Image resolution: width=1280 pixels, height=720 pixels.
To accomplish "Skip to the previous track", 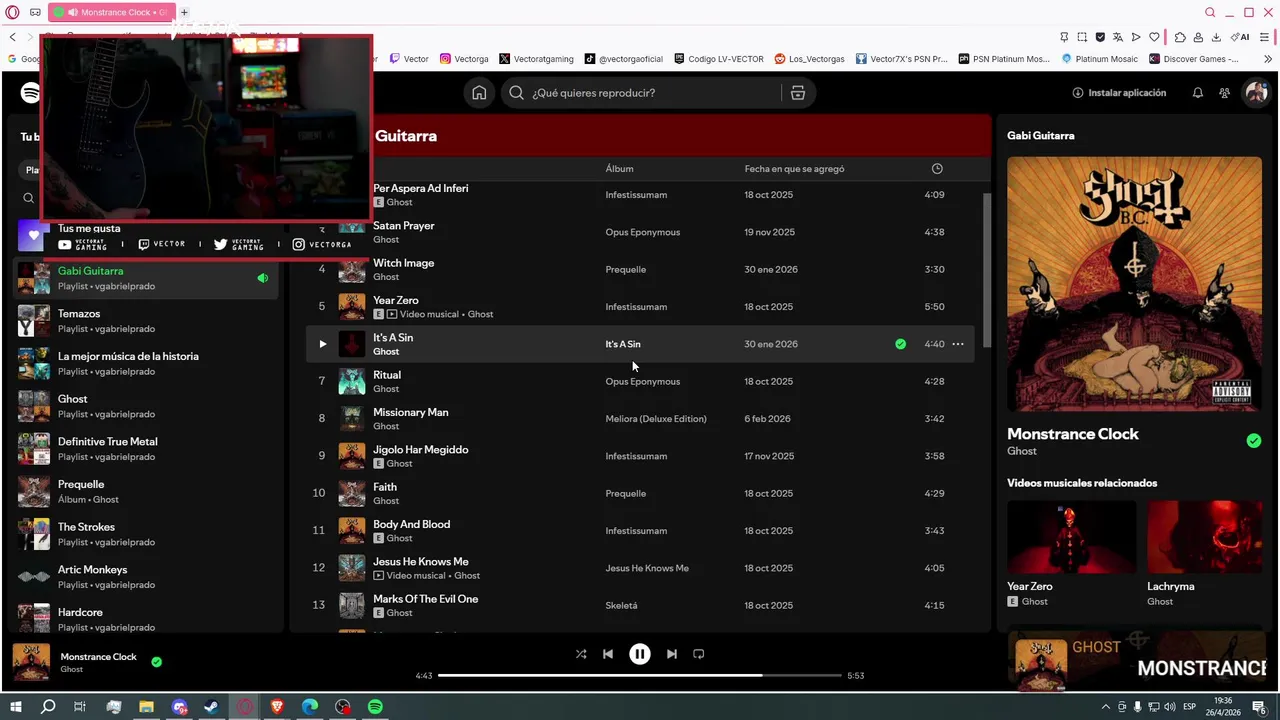I will coord(608,654).
